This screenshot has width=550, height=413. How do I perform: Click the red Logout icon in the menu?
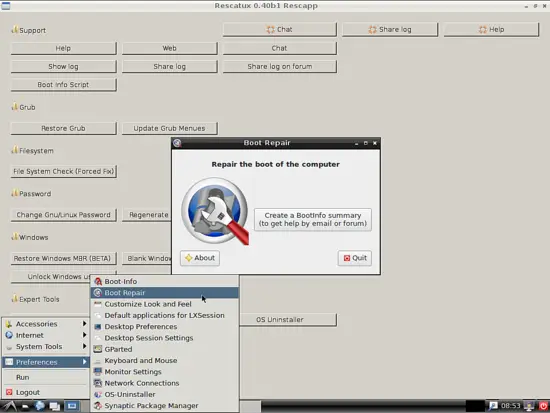pos(9,392)
